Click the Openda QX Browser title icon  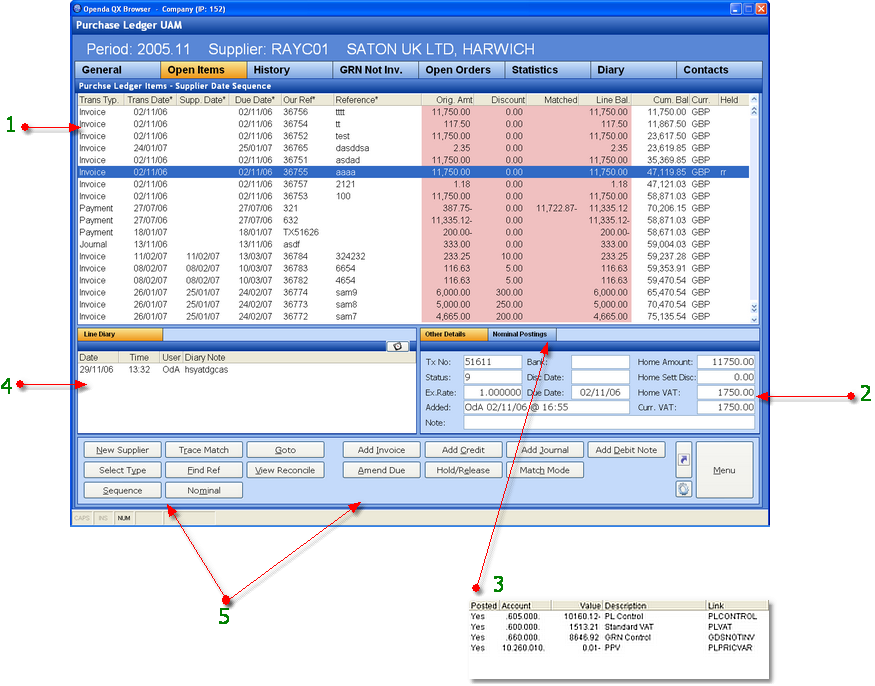[78, 8]
